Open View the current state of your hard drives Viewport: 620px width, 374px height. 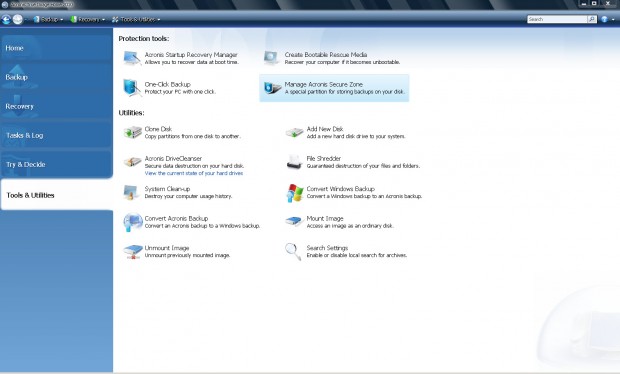194,173
